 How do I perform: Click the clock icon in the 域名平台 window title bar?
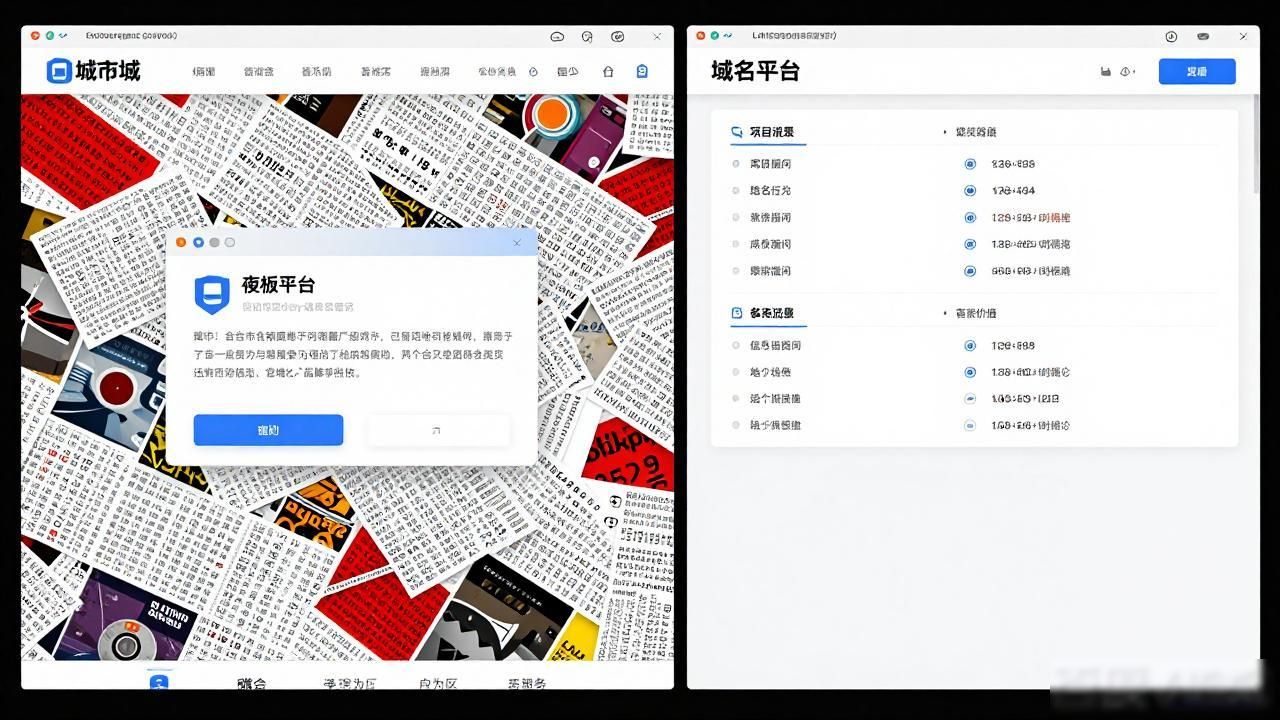(x=1171, y=36)
